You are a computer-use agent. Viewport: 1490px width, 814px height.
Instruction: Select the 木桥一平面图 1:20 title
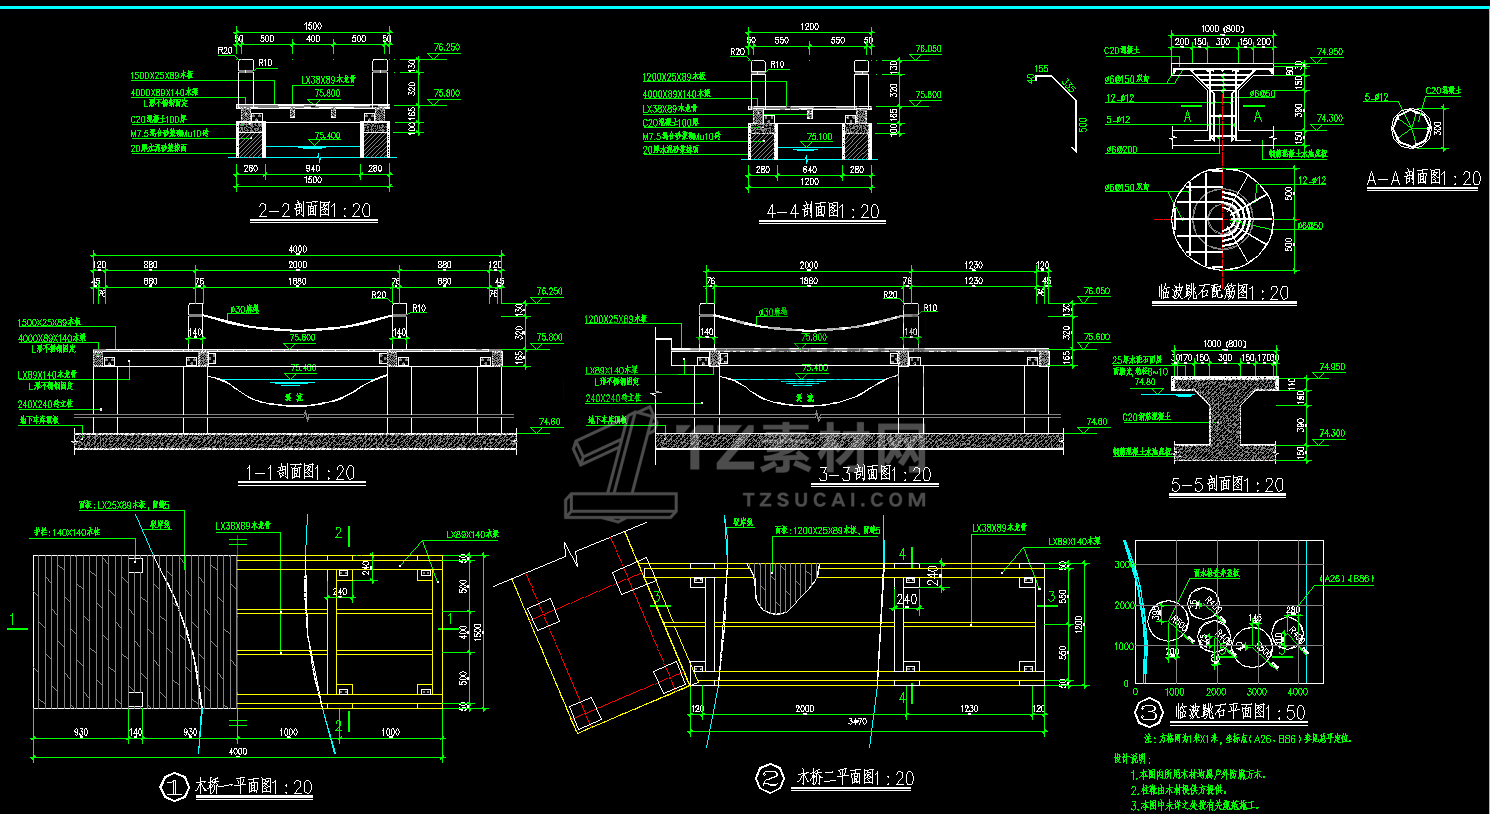point(254,787)
